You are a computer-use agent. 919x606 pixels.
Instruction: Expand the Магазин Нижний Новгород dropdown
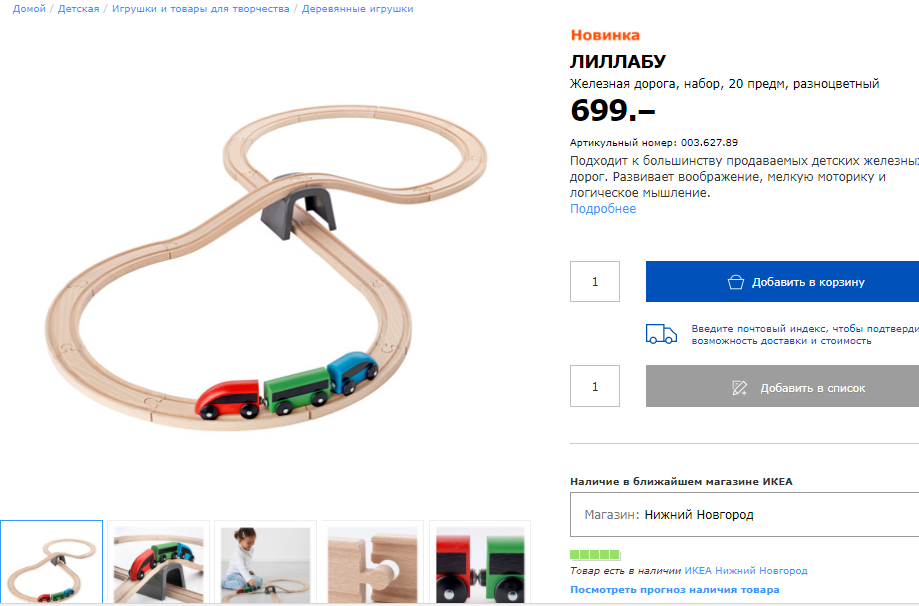[744, 515]
